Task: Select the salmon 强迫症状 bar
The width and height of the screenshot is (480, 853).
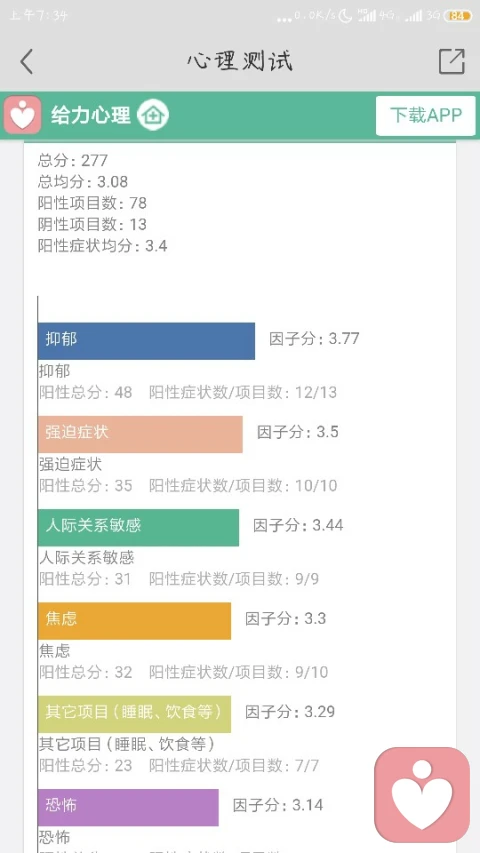Action: point(140,434)
